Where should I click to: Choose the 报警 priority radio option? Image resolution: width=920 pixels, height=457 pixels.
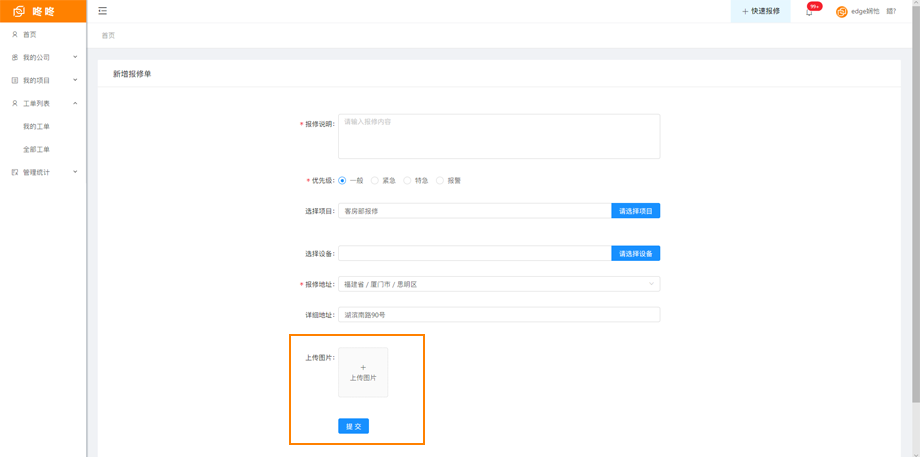440,181
